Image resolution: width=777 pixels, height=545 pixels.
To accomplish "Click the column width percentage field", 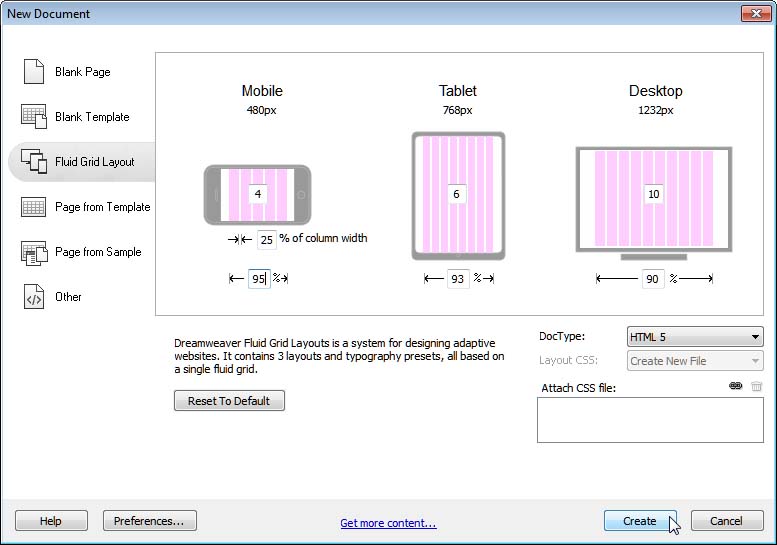I will tap(266, 239).
